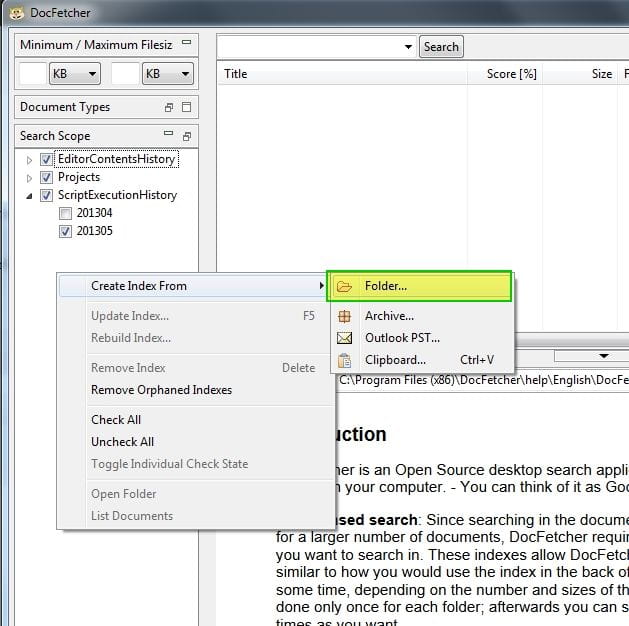Select the EditorContentsHistory tree label
The image size is (629, 626).
pyautogui.click(x=116, y=159)
